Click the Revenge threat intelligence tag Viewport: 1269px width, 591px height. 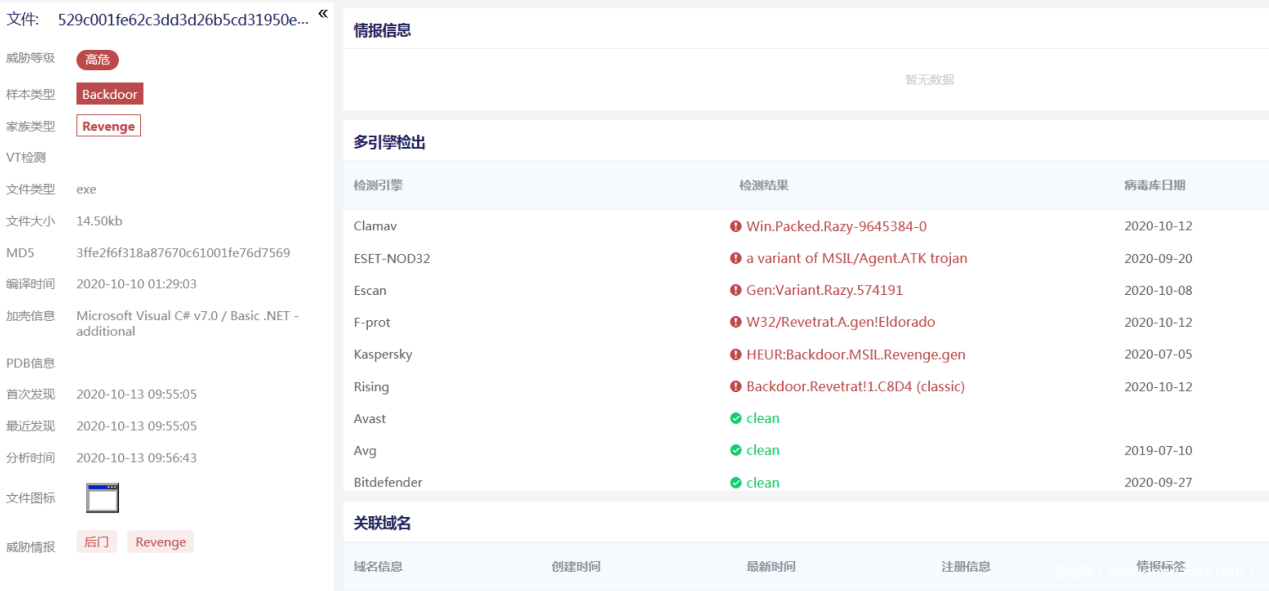(160, 542)
